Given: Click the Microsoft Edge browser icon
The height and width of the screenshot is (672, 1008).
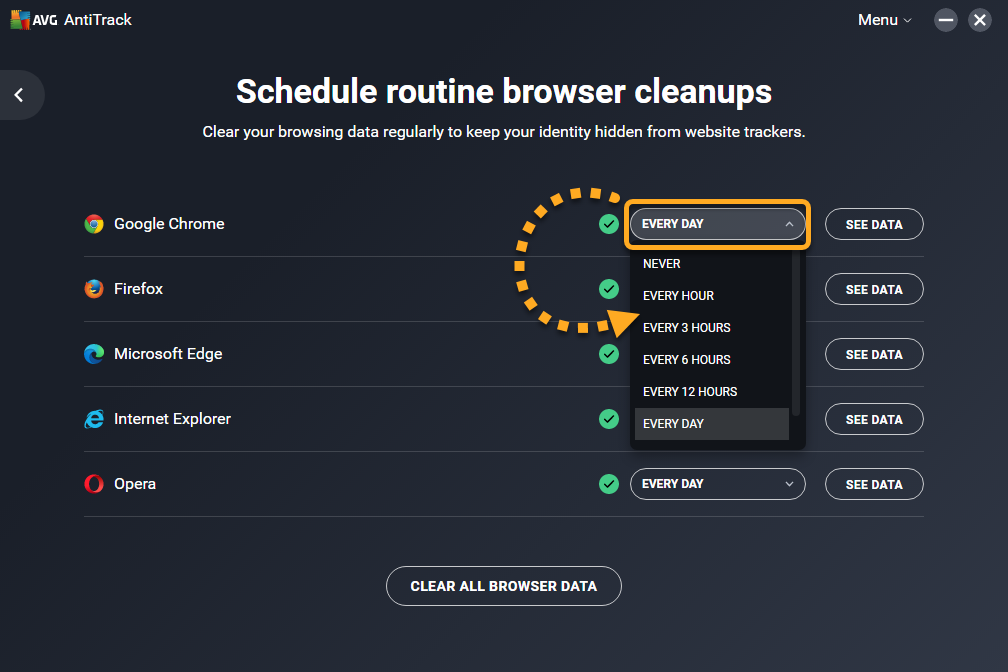Looking at the screenshot, I should click(94, 354).
